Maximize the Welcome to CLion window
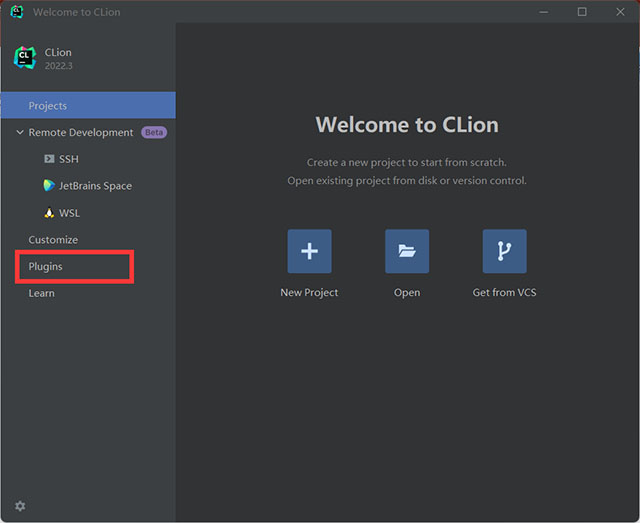This screenshot has height=523, width=640. pyautogui.click(x=582, y=12)
